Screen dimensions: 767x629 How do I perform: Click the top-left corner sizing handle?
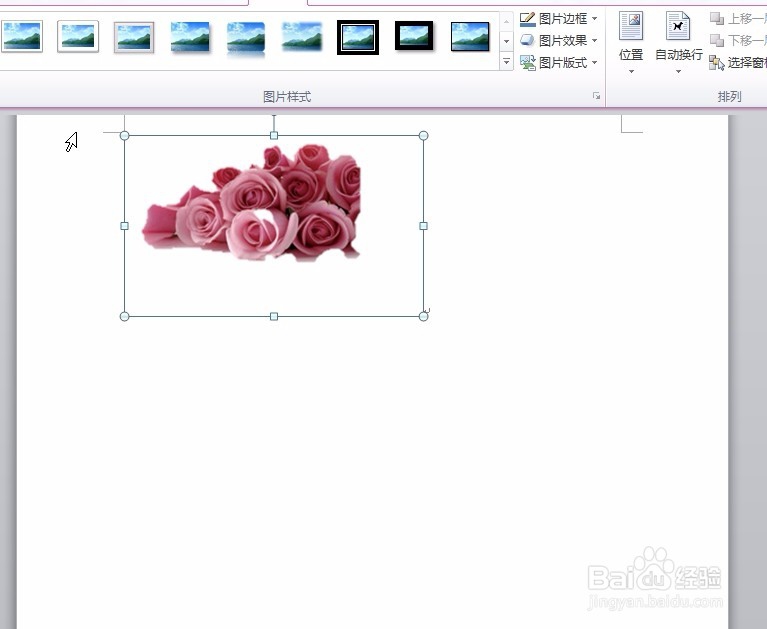click(x=124, y=135)
